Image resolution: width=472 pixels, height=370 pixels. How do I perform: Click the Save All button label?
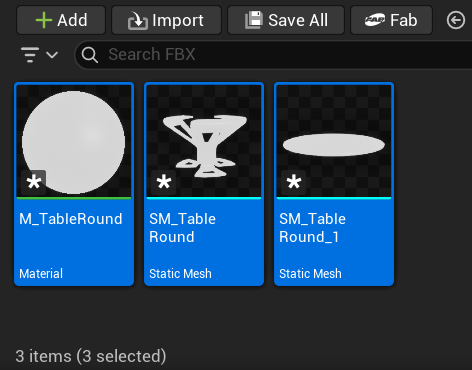(x=298, y=20)
